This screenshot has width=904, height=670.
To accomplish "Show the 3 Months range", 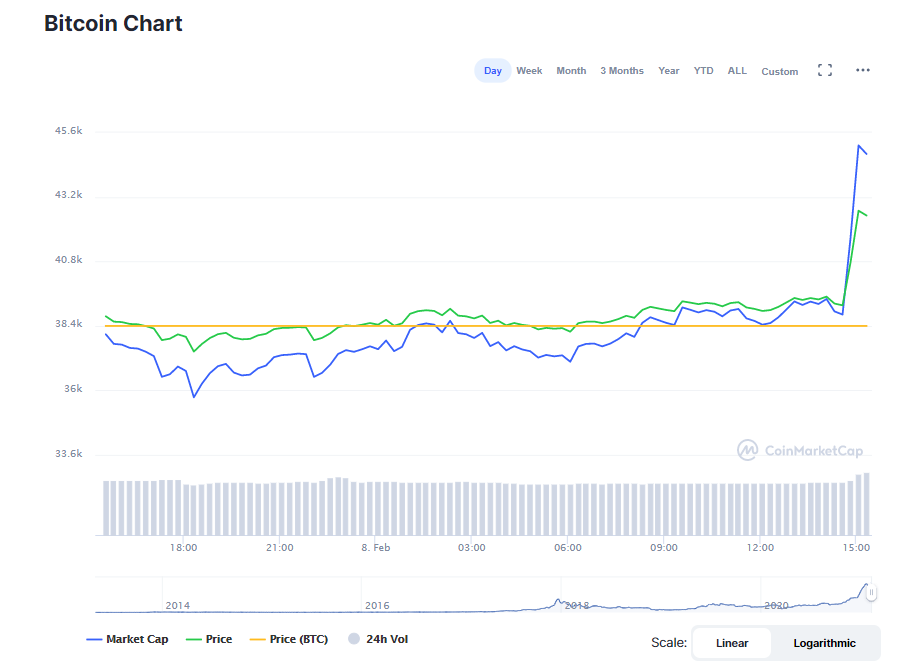I will click(622, 70).
